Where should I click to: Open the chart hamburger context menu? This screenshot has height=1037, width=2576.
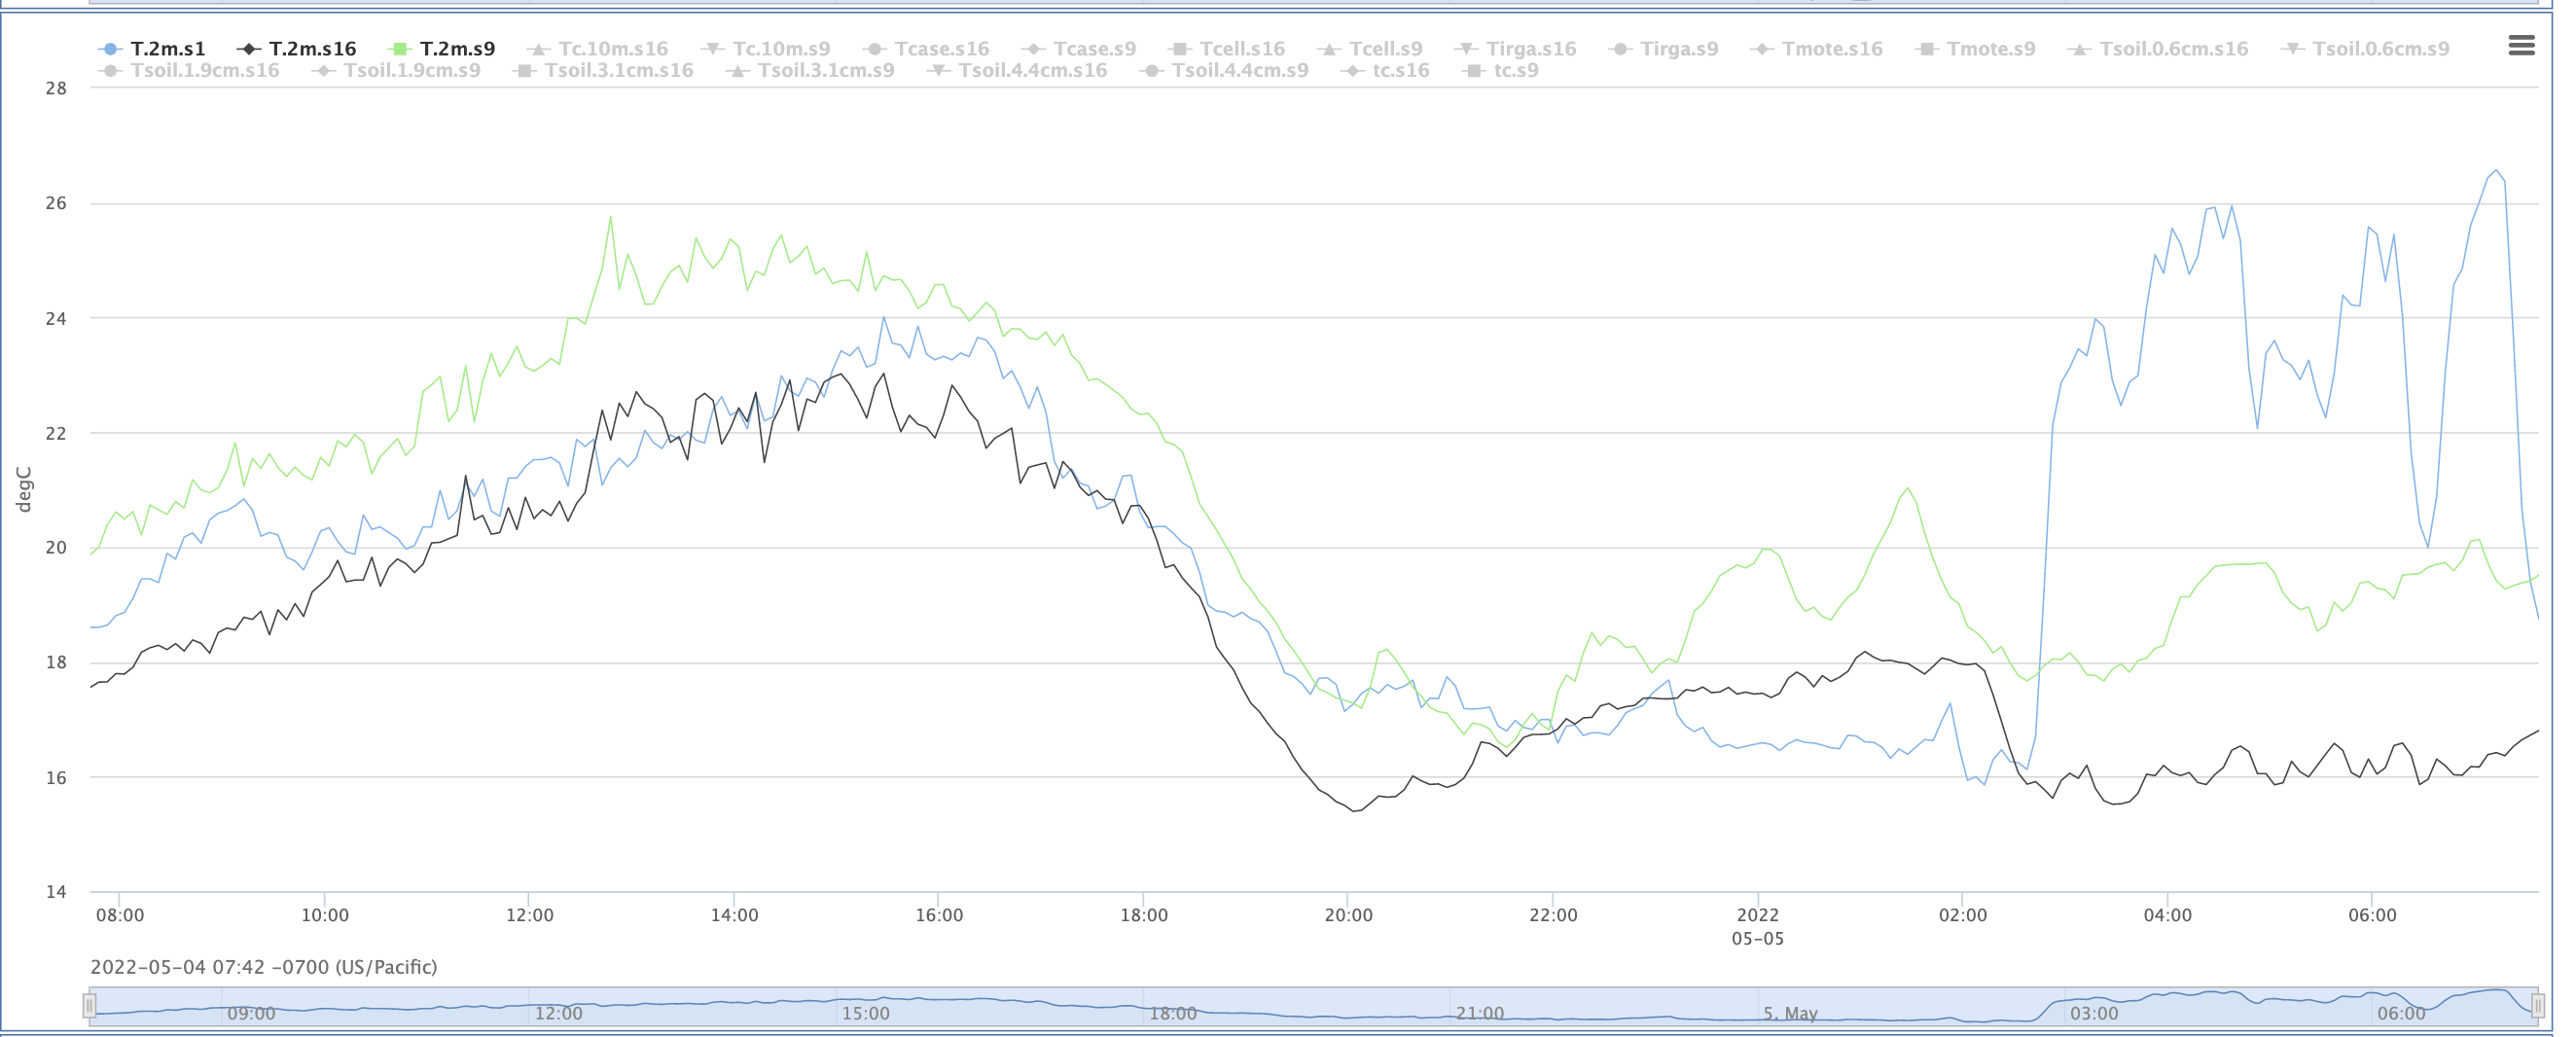(2521, 45)
